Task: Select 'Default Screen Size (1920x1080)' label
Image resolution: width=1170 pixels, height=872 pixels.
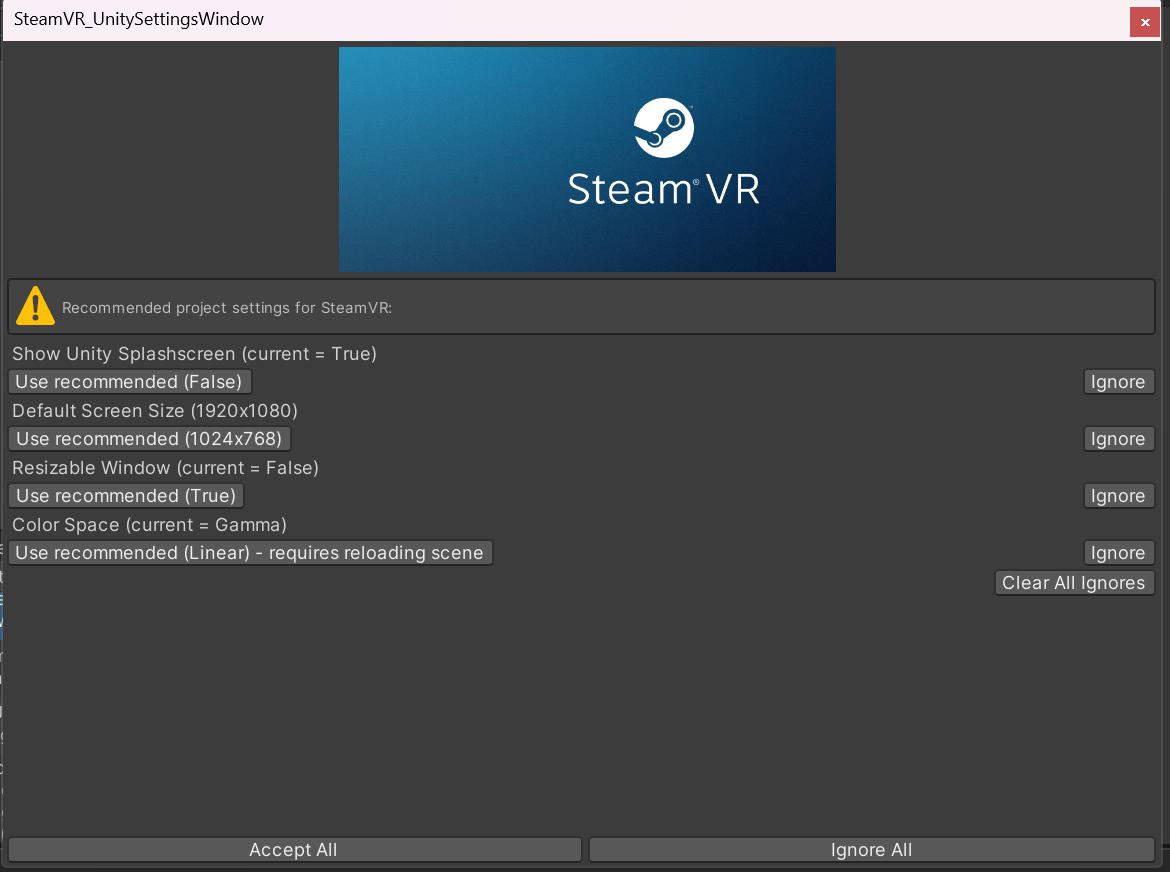Action: tap(154, 411)
